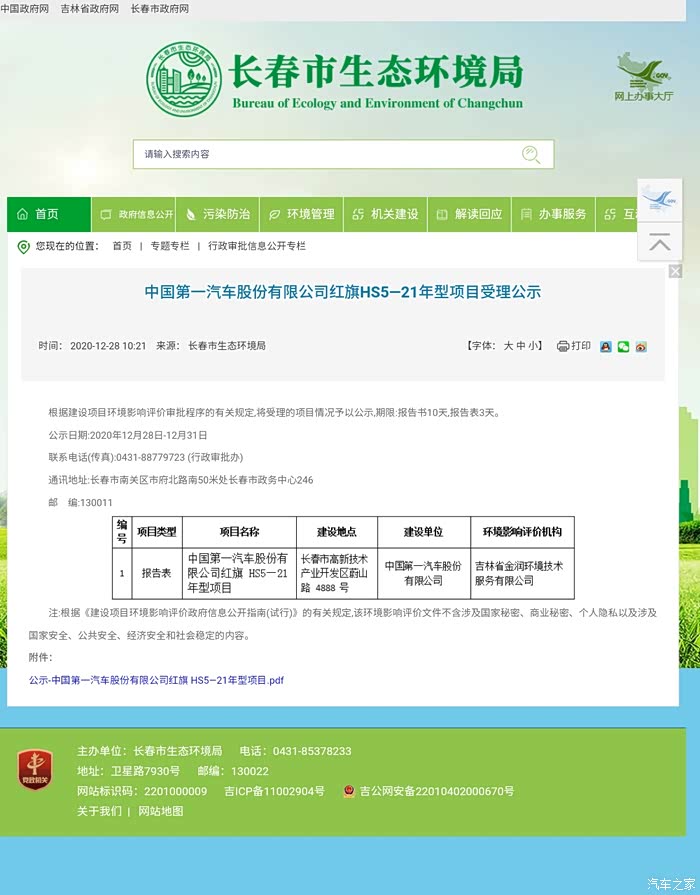Click the Changchun Ecology Bureau round logo
Screen dimensions: 700x895
click(x=184, y=79)
